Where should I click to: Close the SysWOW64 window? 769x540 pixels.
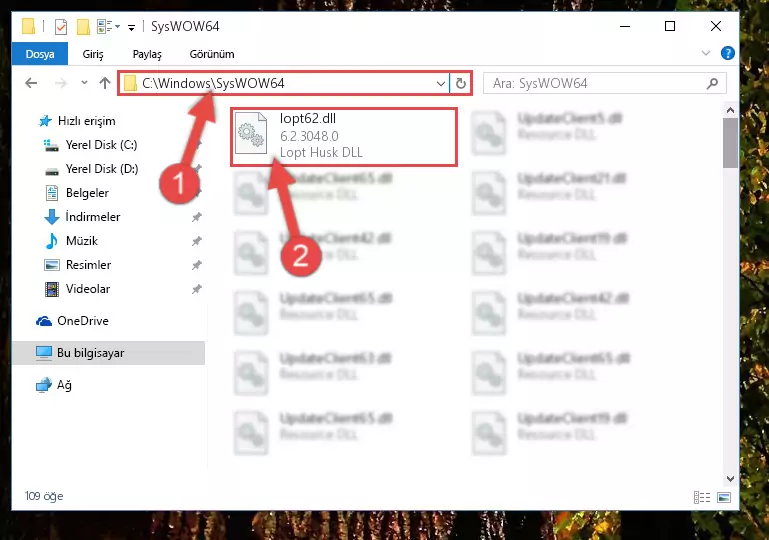(716, 26)
